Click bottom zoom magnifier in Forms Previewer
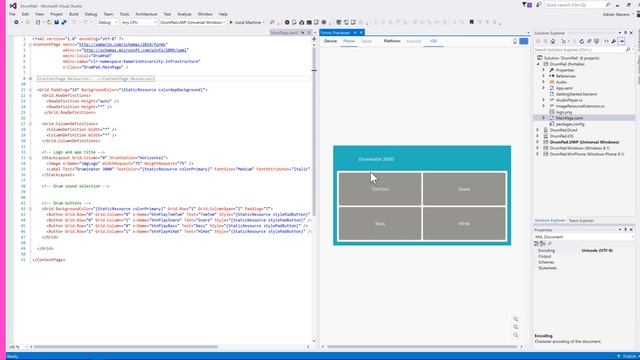This screenshot has height=360, width=640. click(516, 335)
